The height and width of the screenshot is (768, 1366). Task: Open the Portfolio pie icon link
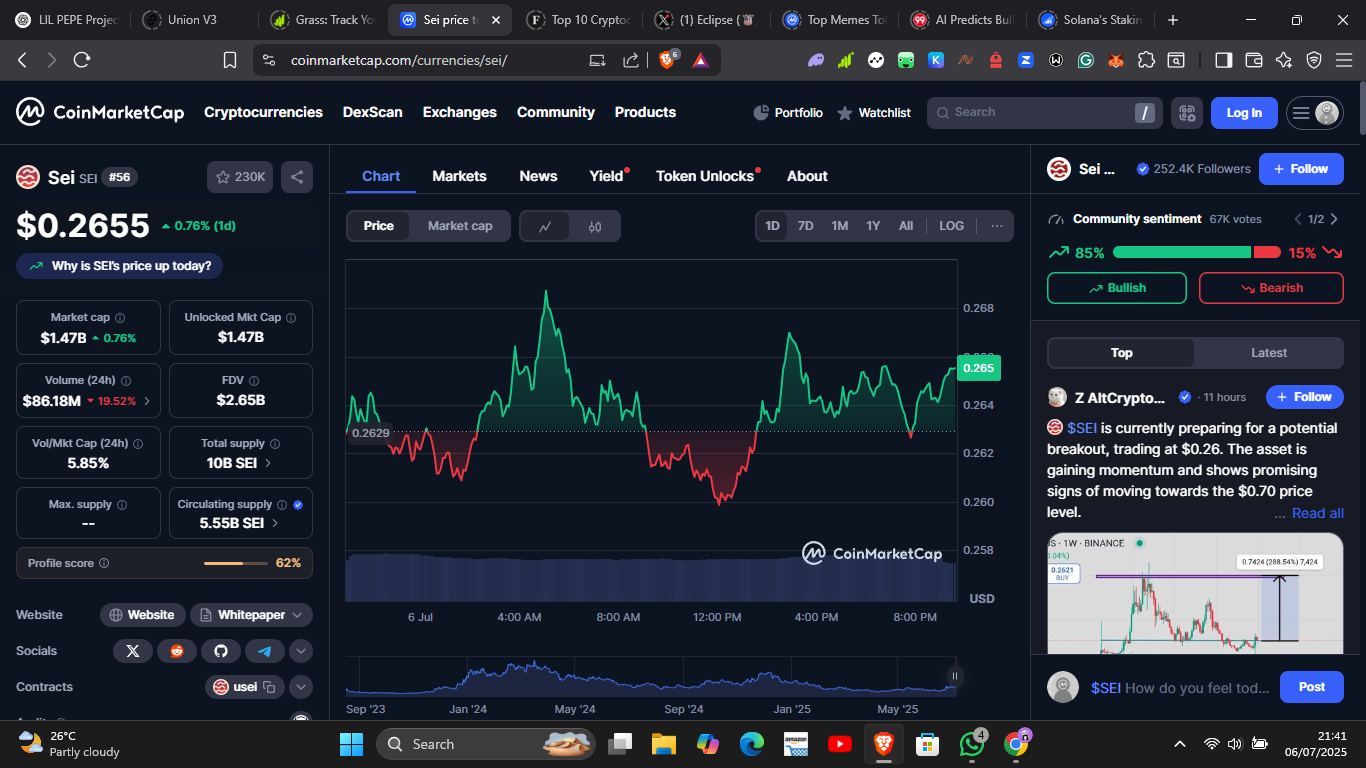[x=788, y=113]
